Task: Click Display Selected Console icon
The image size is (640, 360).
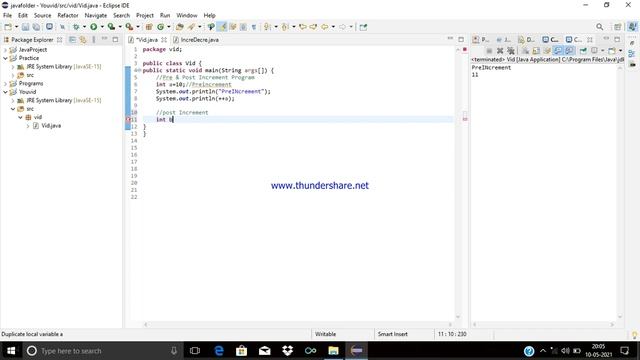Action: [x=594, y=51]
